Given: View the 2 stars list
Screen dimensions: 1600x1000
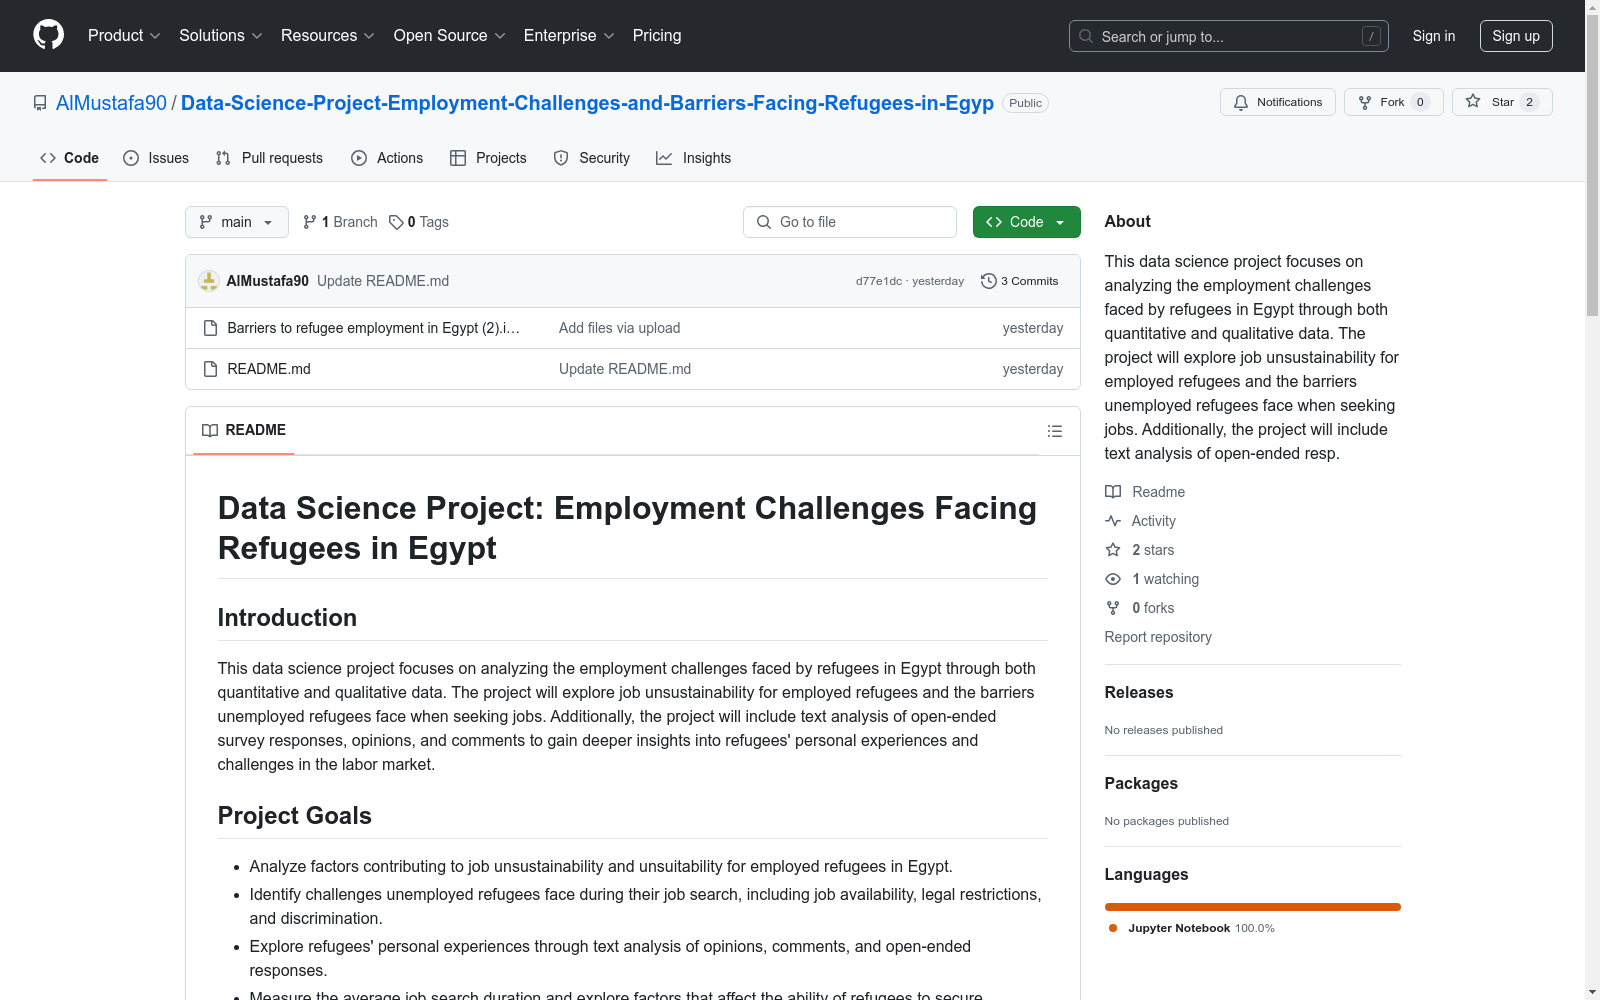Looking at the screenshot, I should 1140,550.
